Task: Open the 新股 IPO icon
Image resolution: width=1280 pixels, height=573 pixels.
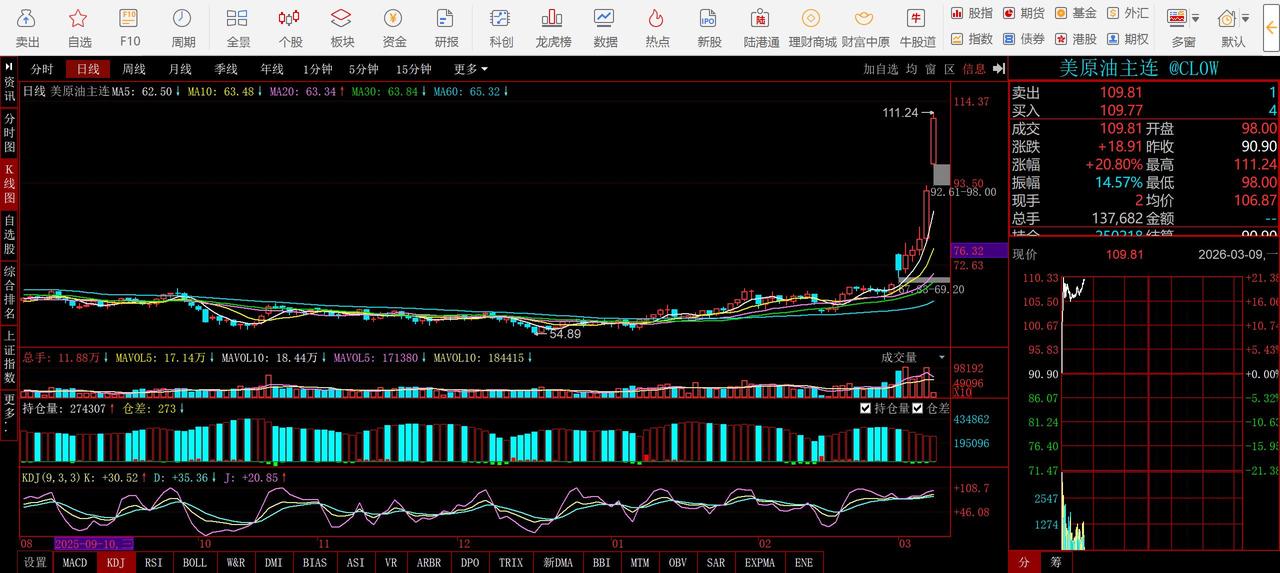Action: click(709, 27)
